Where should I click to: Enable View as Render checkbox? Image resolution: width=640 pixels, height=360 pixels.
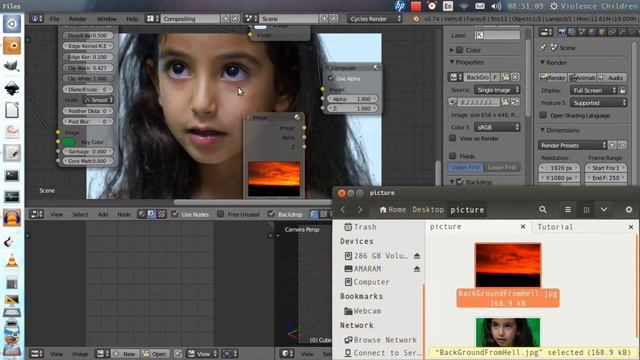click(x=453, y=138)
